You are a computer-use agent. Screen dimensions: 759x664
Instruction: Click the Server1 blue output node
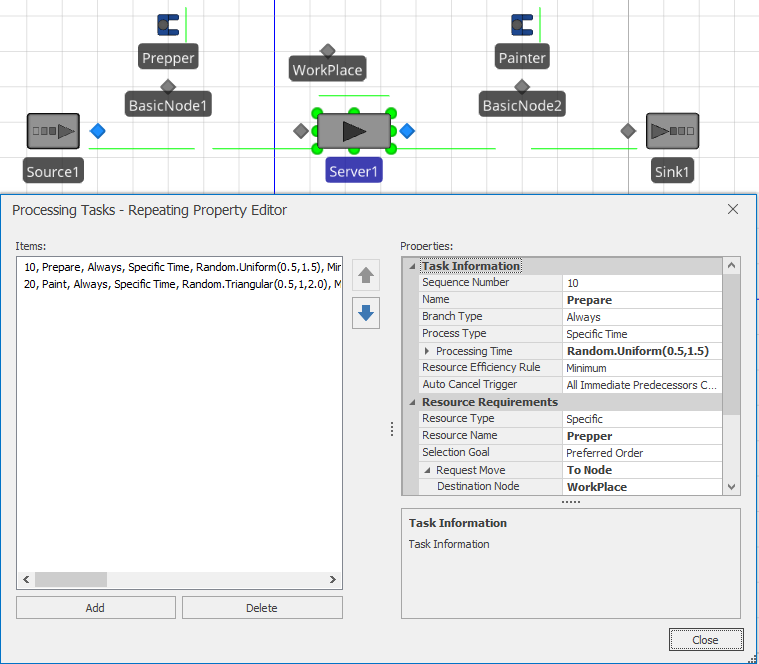(407, 131)
